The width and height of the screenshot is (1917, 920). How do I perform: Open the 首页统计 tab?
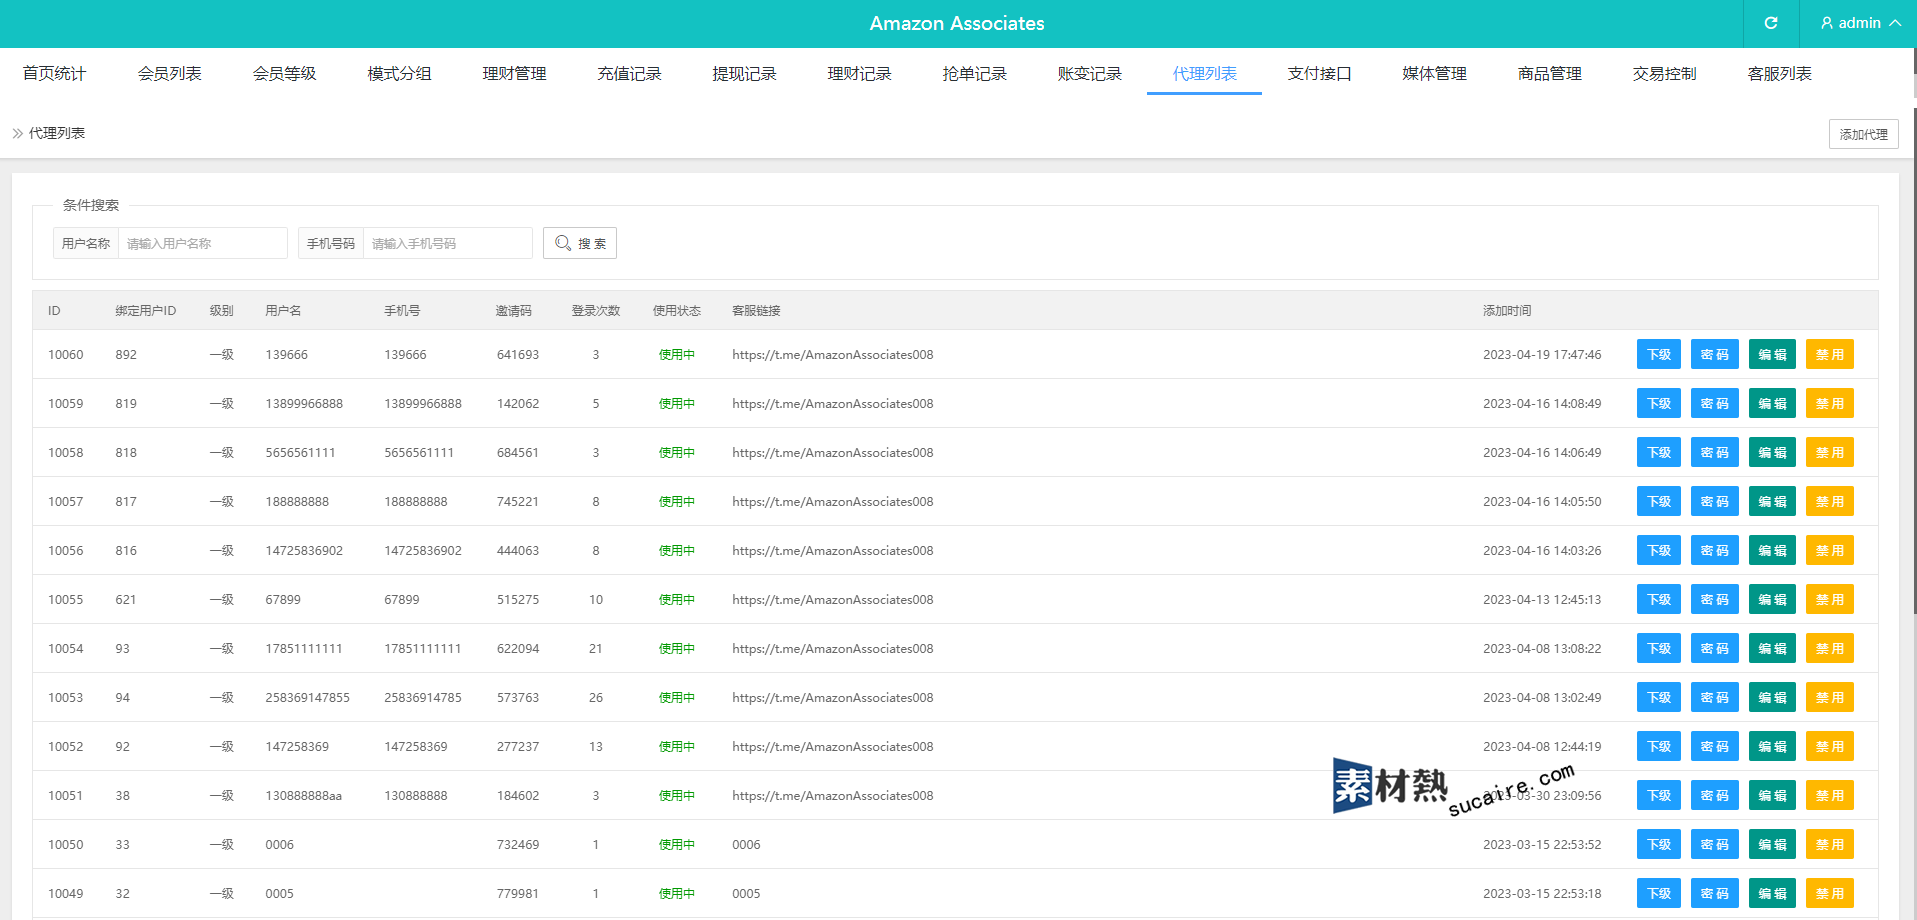point(54,73)
